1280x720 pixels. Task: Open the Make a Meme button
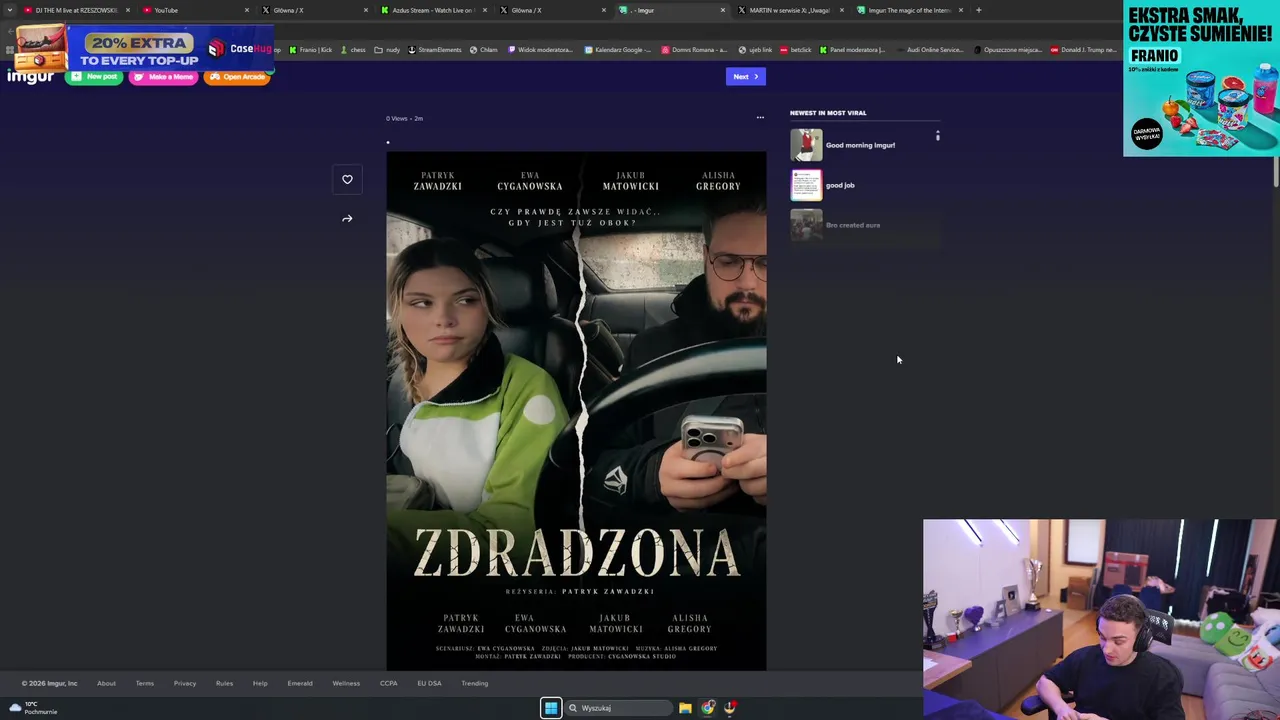point(163,77)
